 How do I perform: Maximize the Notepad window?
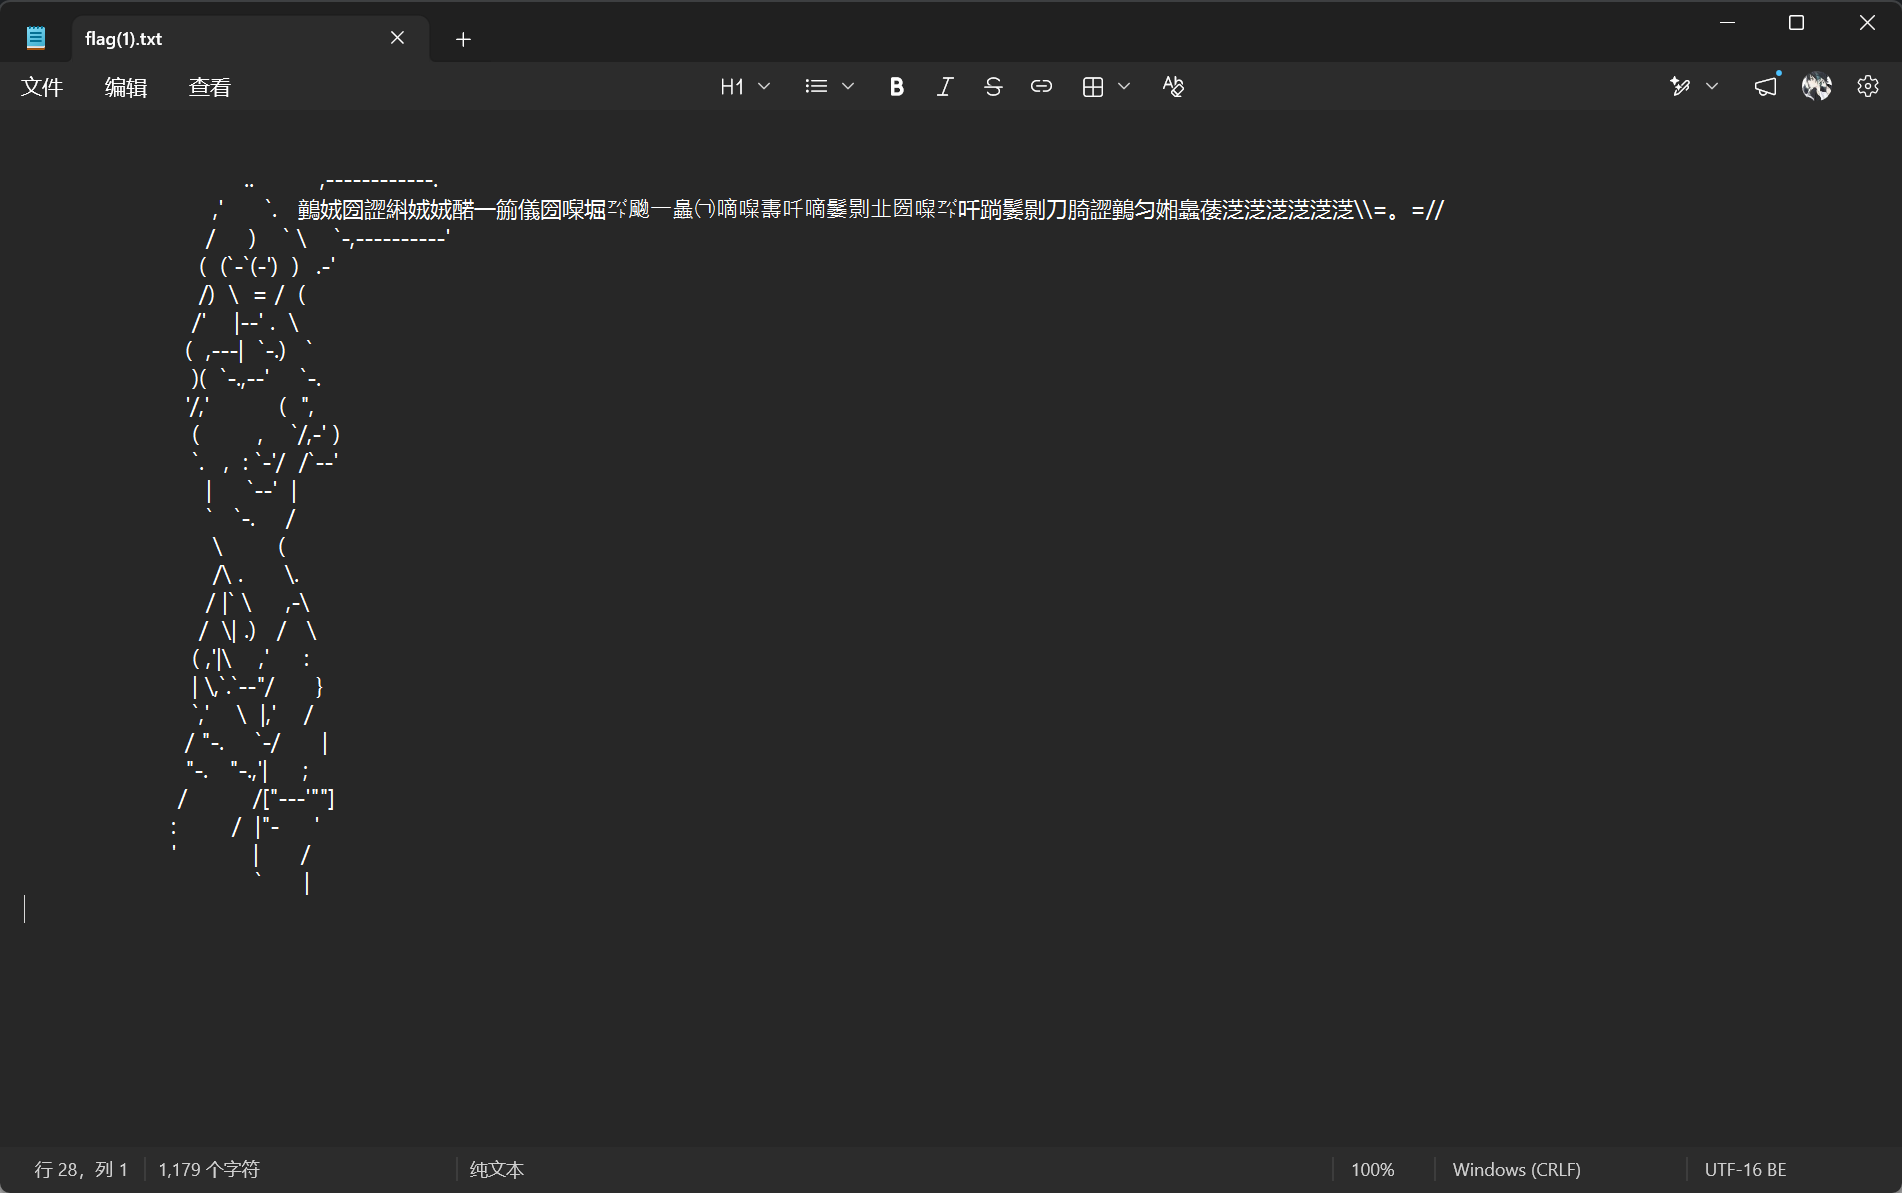(x=1796, y=23)
